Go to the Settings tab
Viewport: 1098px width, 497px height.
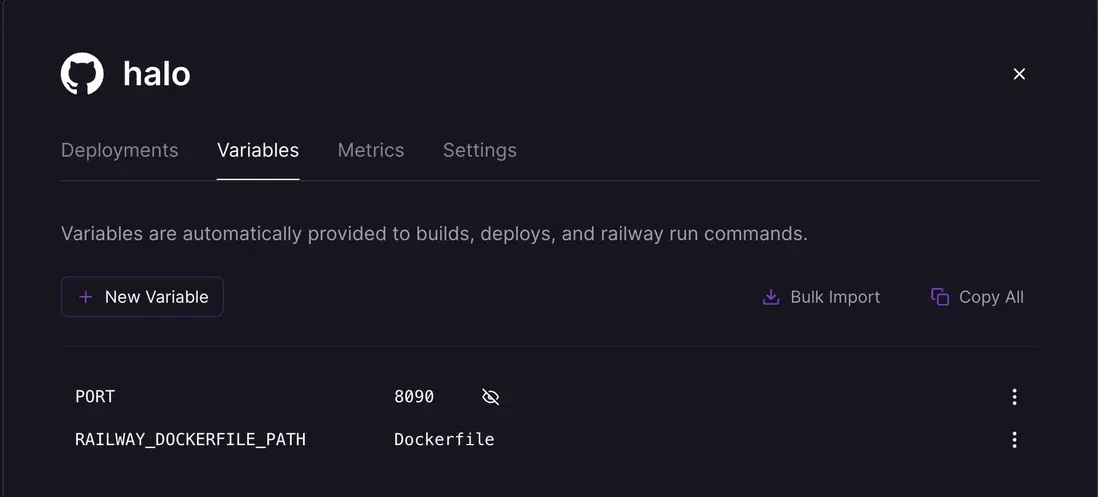click(480, 150)
